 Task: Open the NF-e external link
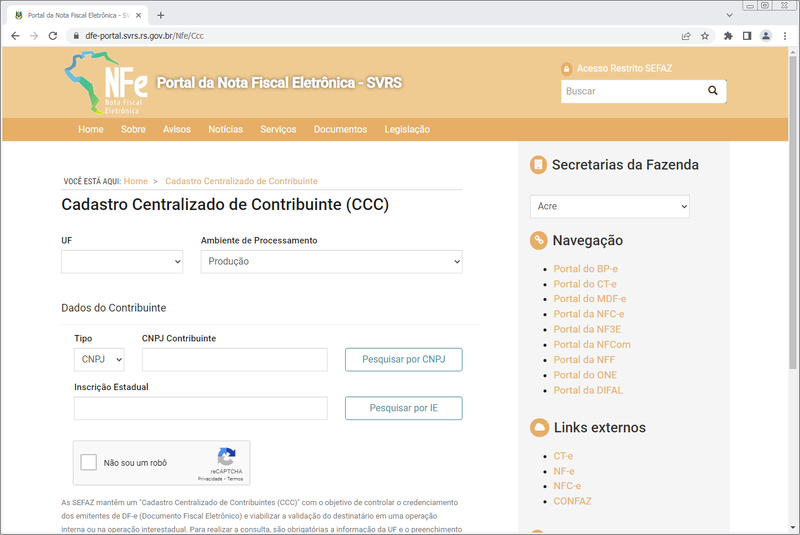click(564, 471)
